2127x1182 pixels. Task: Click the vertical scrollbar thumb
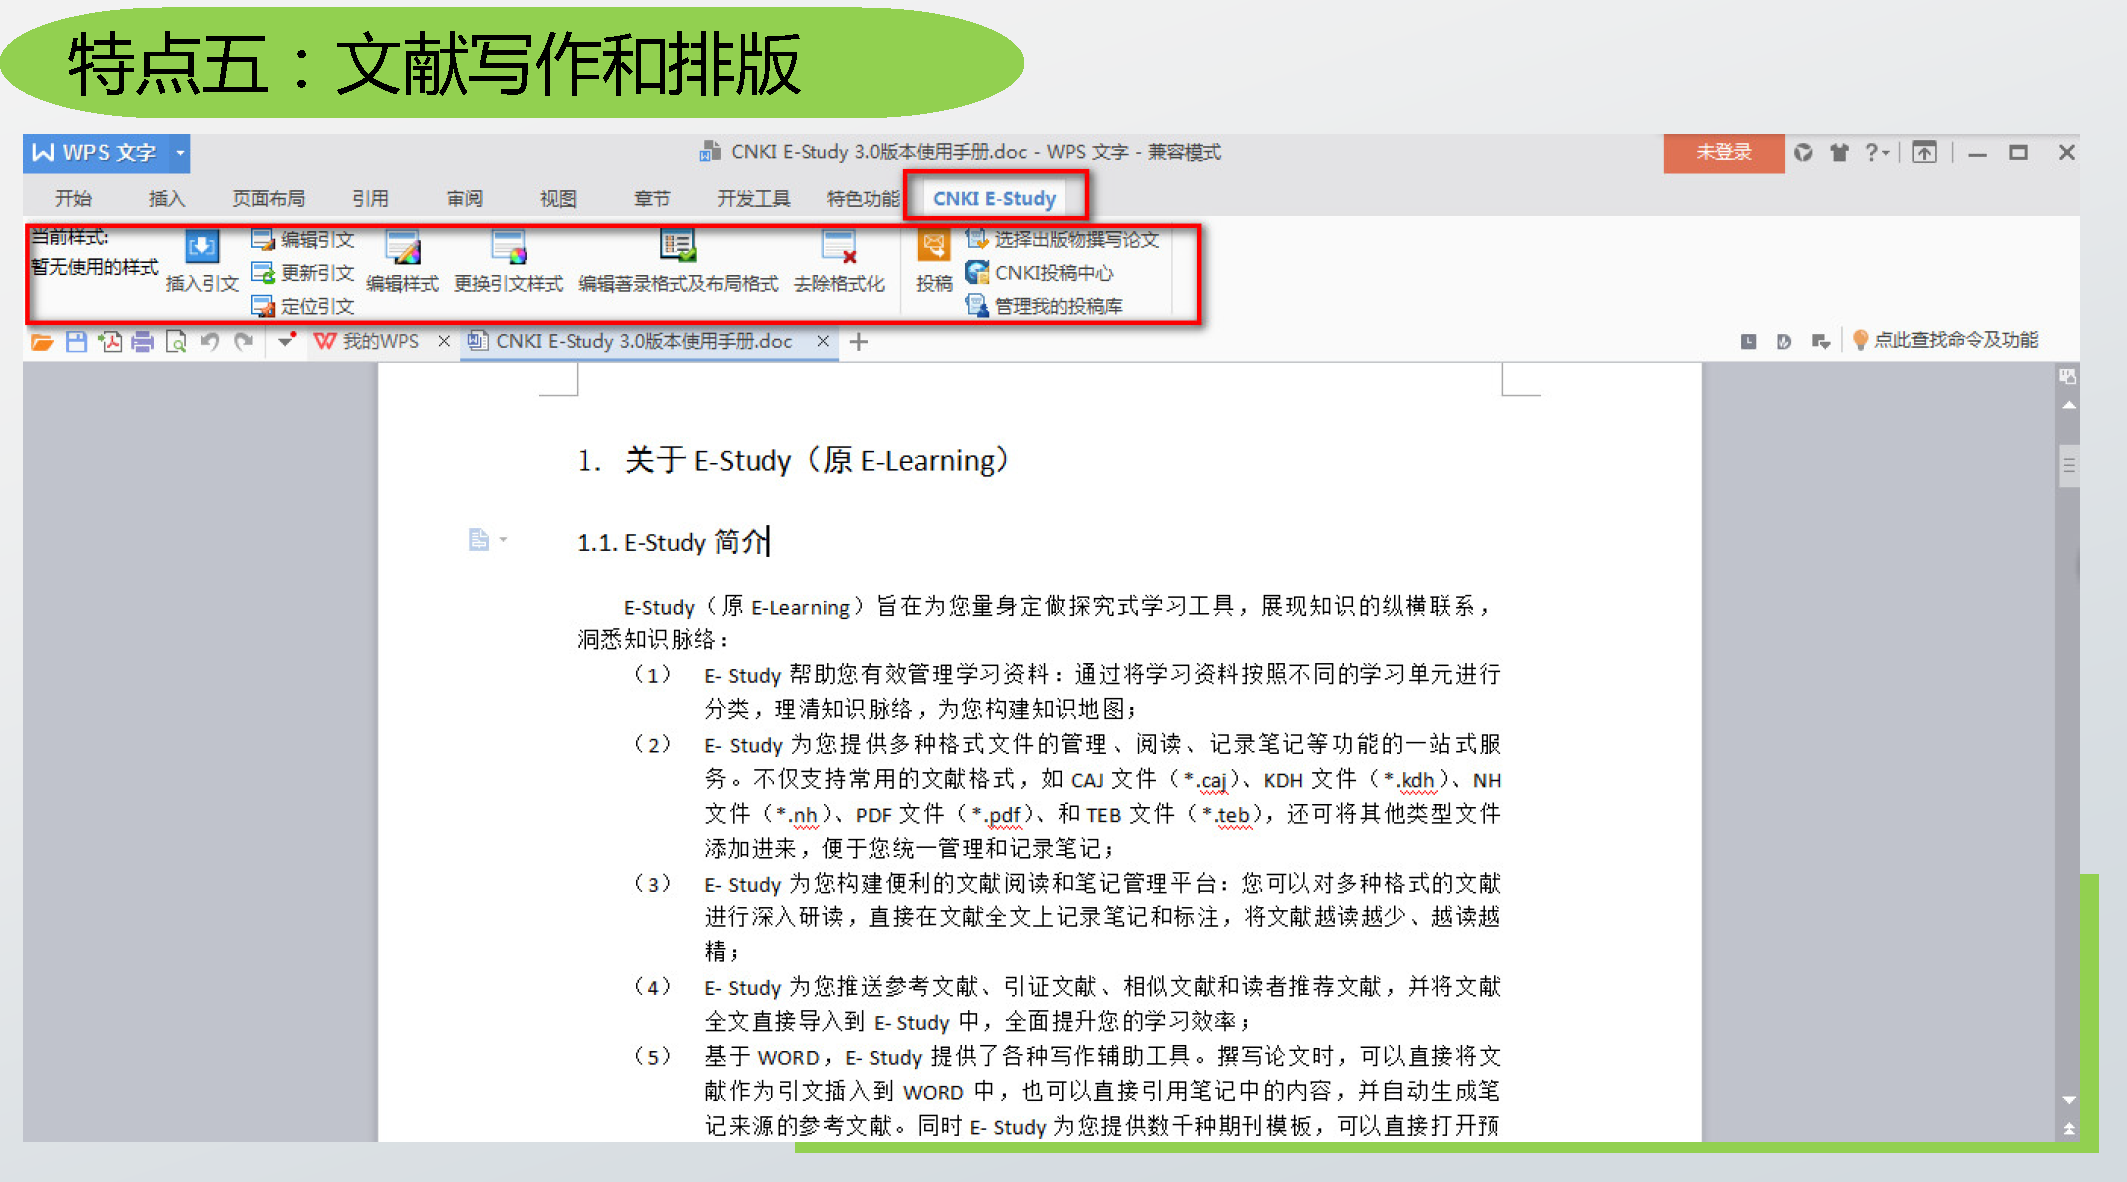[2068, 466]
